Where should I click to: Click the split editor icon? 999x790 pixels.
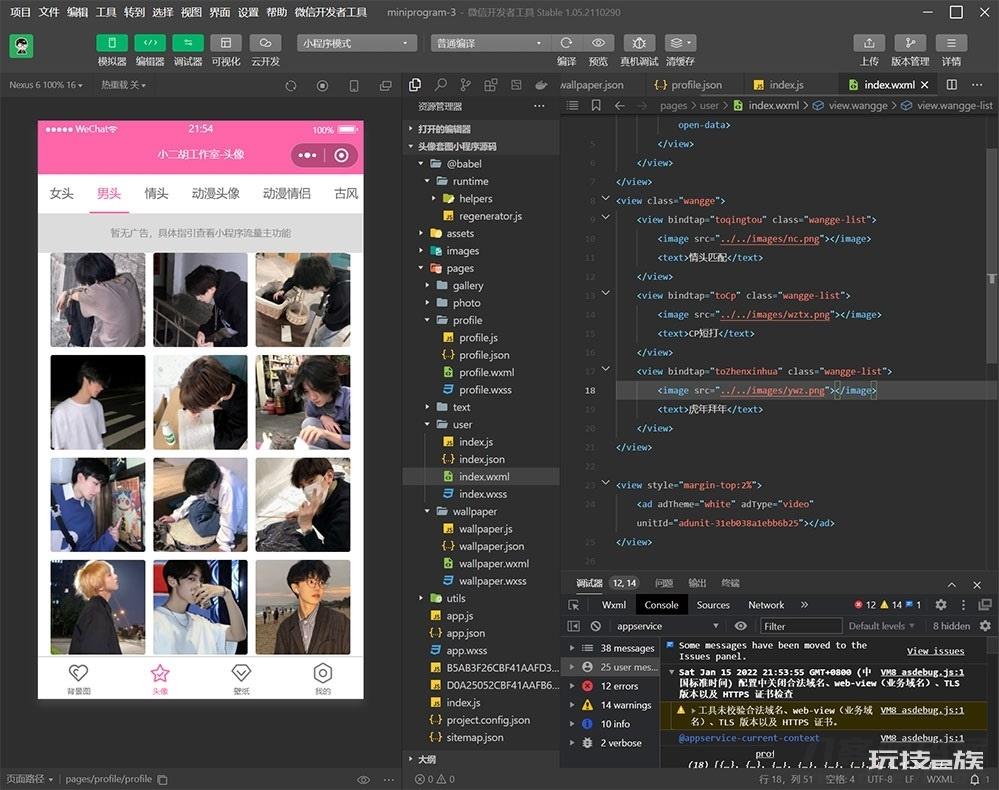tap(952, 85)
